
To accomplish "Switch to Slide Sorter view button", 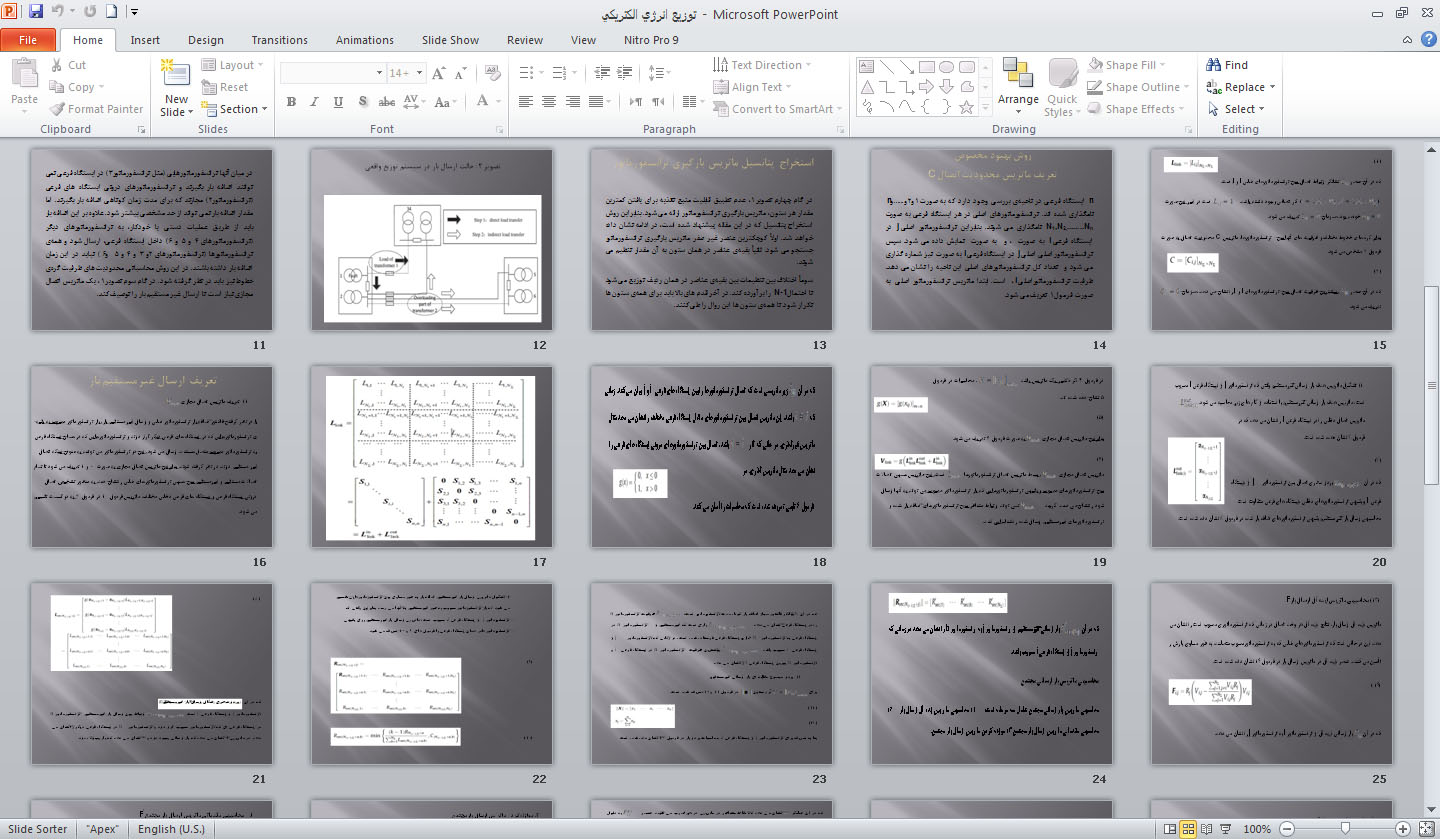I will [x=1189, y=829].
